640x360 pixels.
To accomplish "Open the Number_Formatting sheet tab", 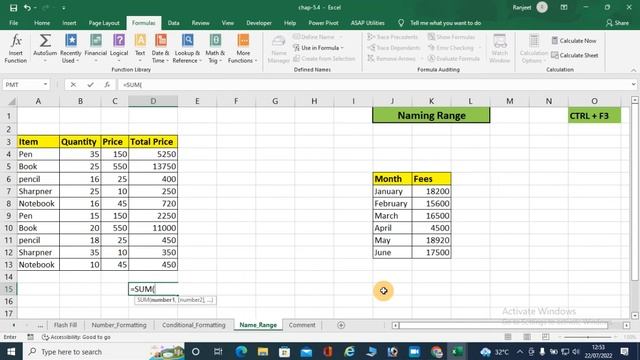I will point(119,325).
